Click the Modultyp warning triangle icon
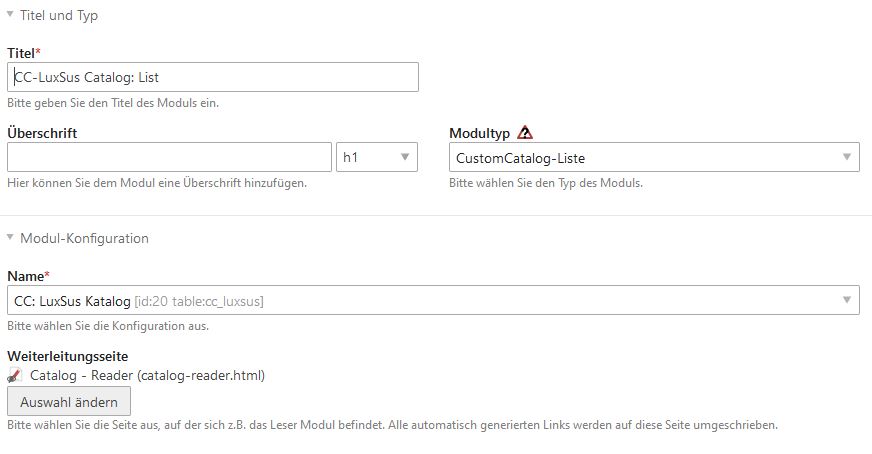The width and height of the screenshot is (872, 454). tap(525, 132)
